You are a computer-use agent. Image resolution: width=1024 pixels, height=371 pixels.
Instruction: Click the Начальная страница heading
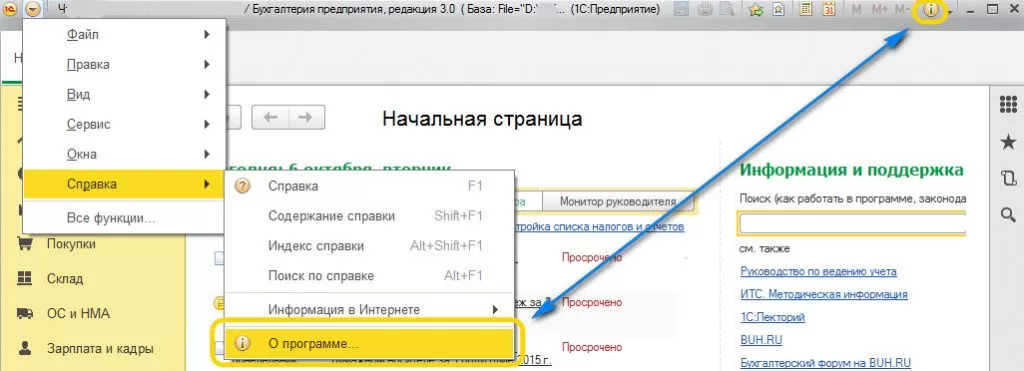click(x=482, y=119)
